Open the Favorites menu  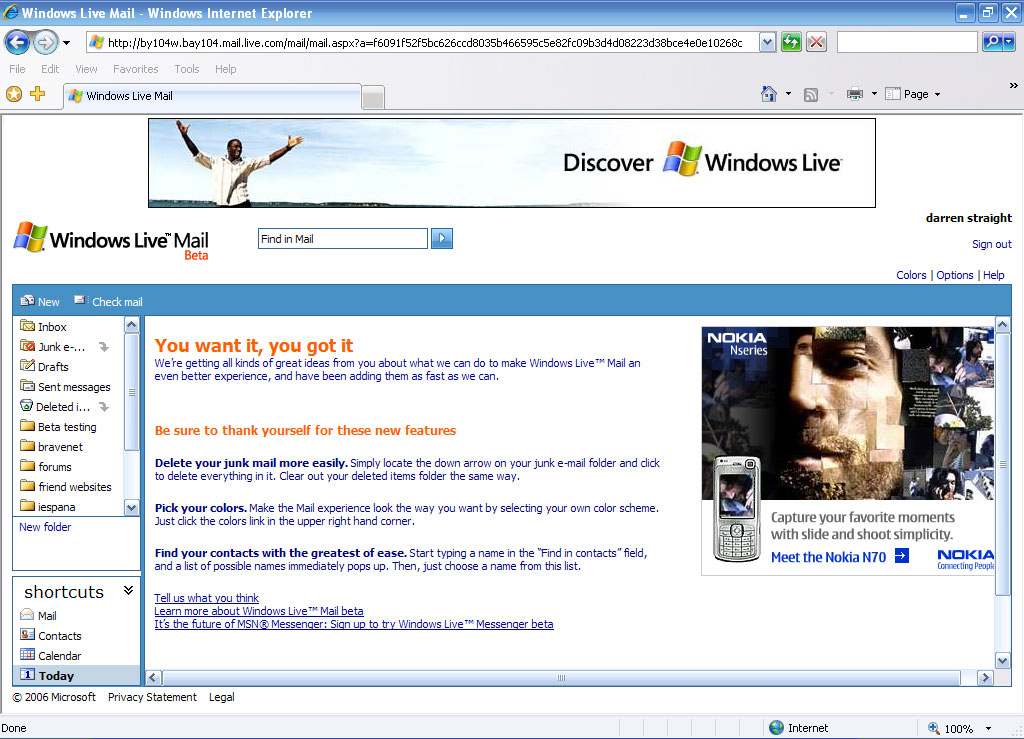(135, 69)
